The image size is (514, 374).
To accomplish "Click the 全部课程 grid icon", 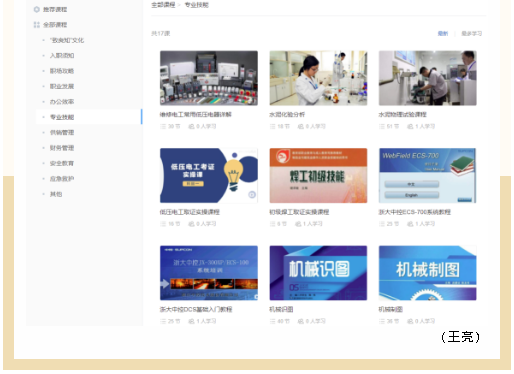I will pyautogui.click(x=37, y=25).
